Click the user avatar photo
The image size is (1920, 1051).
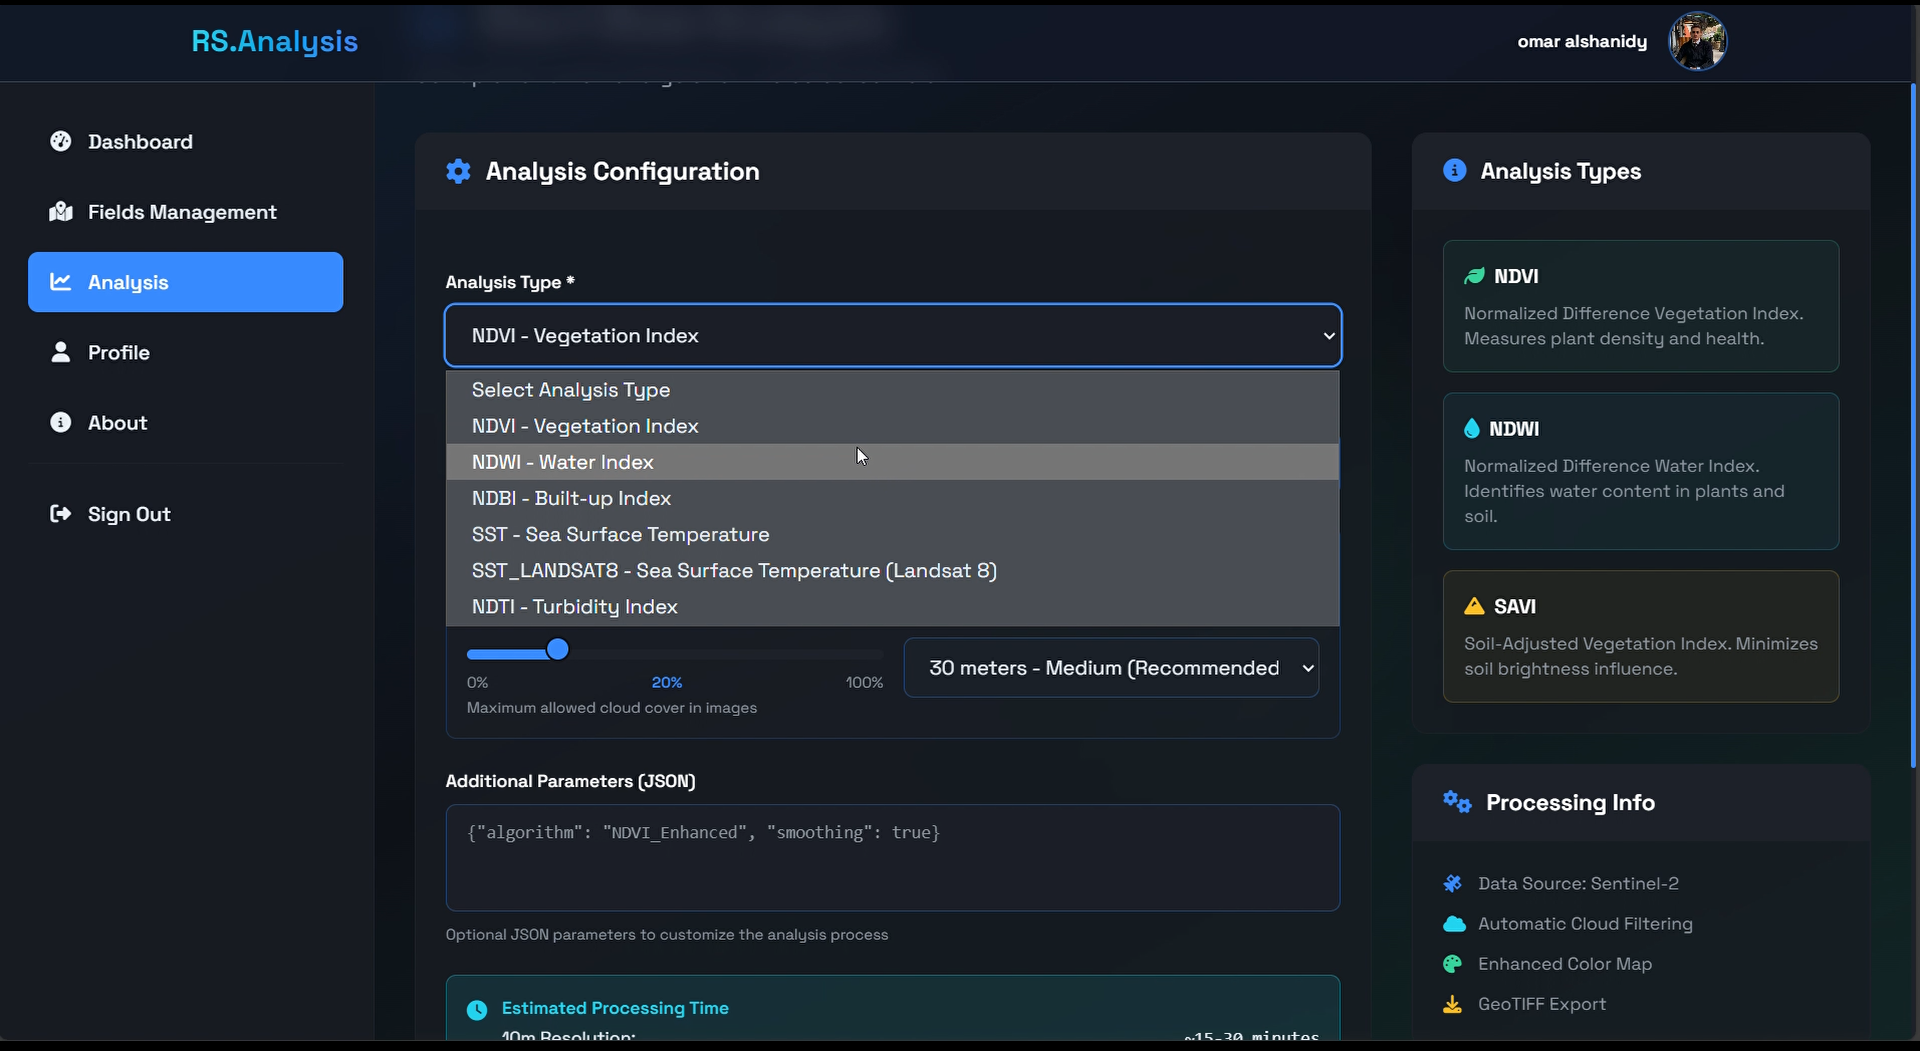(1697, 41)
